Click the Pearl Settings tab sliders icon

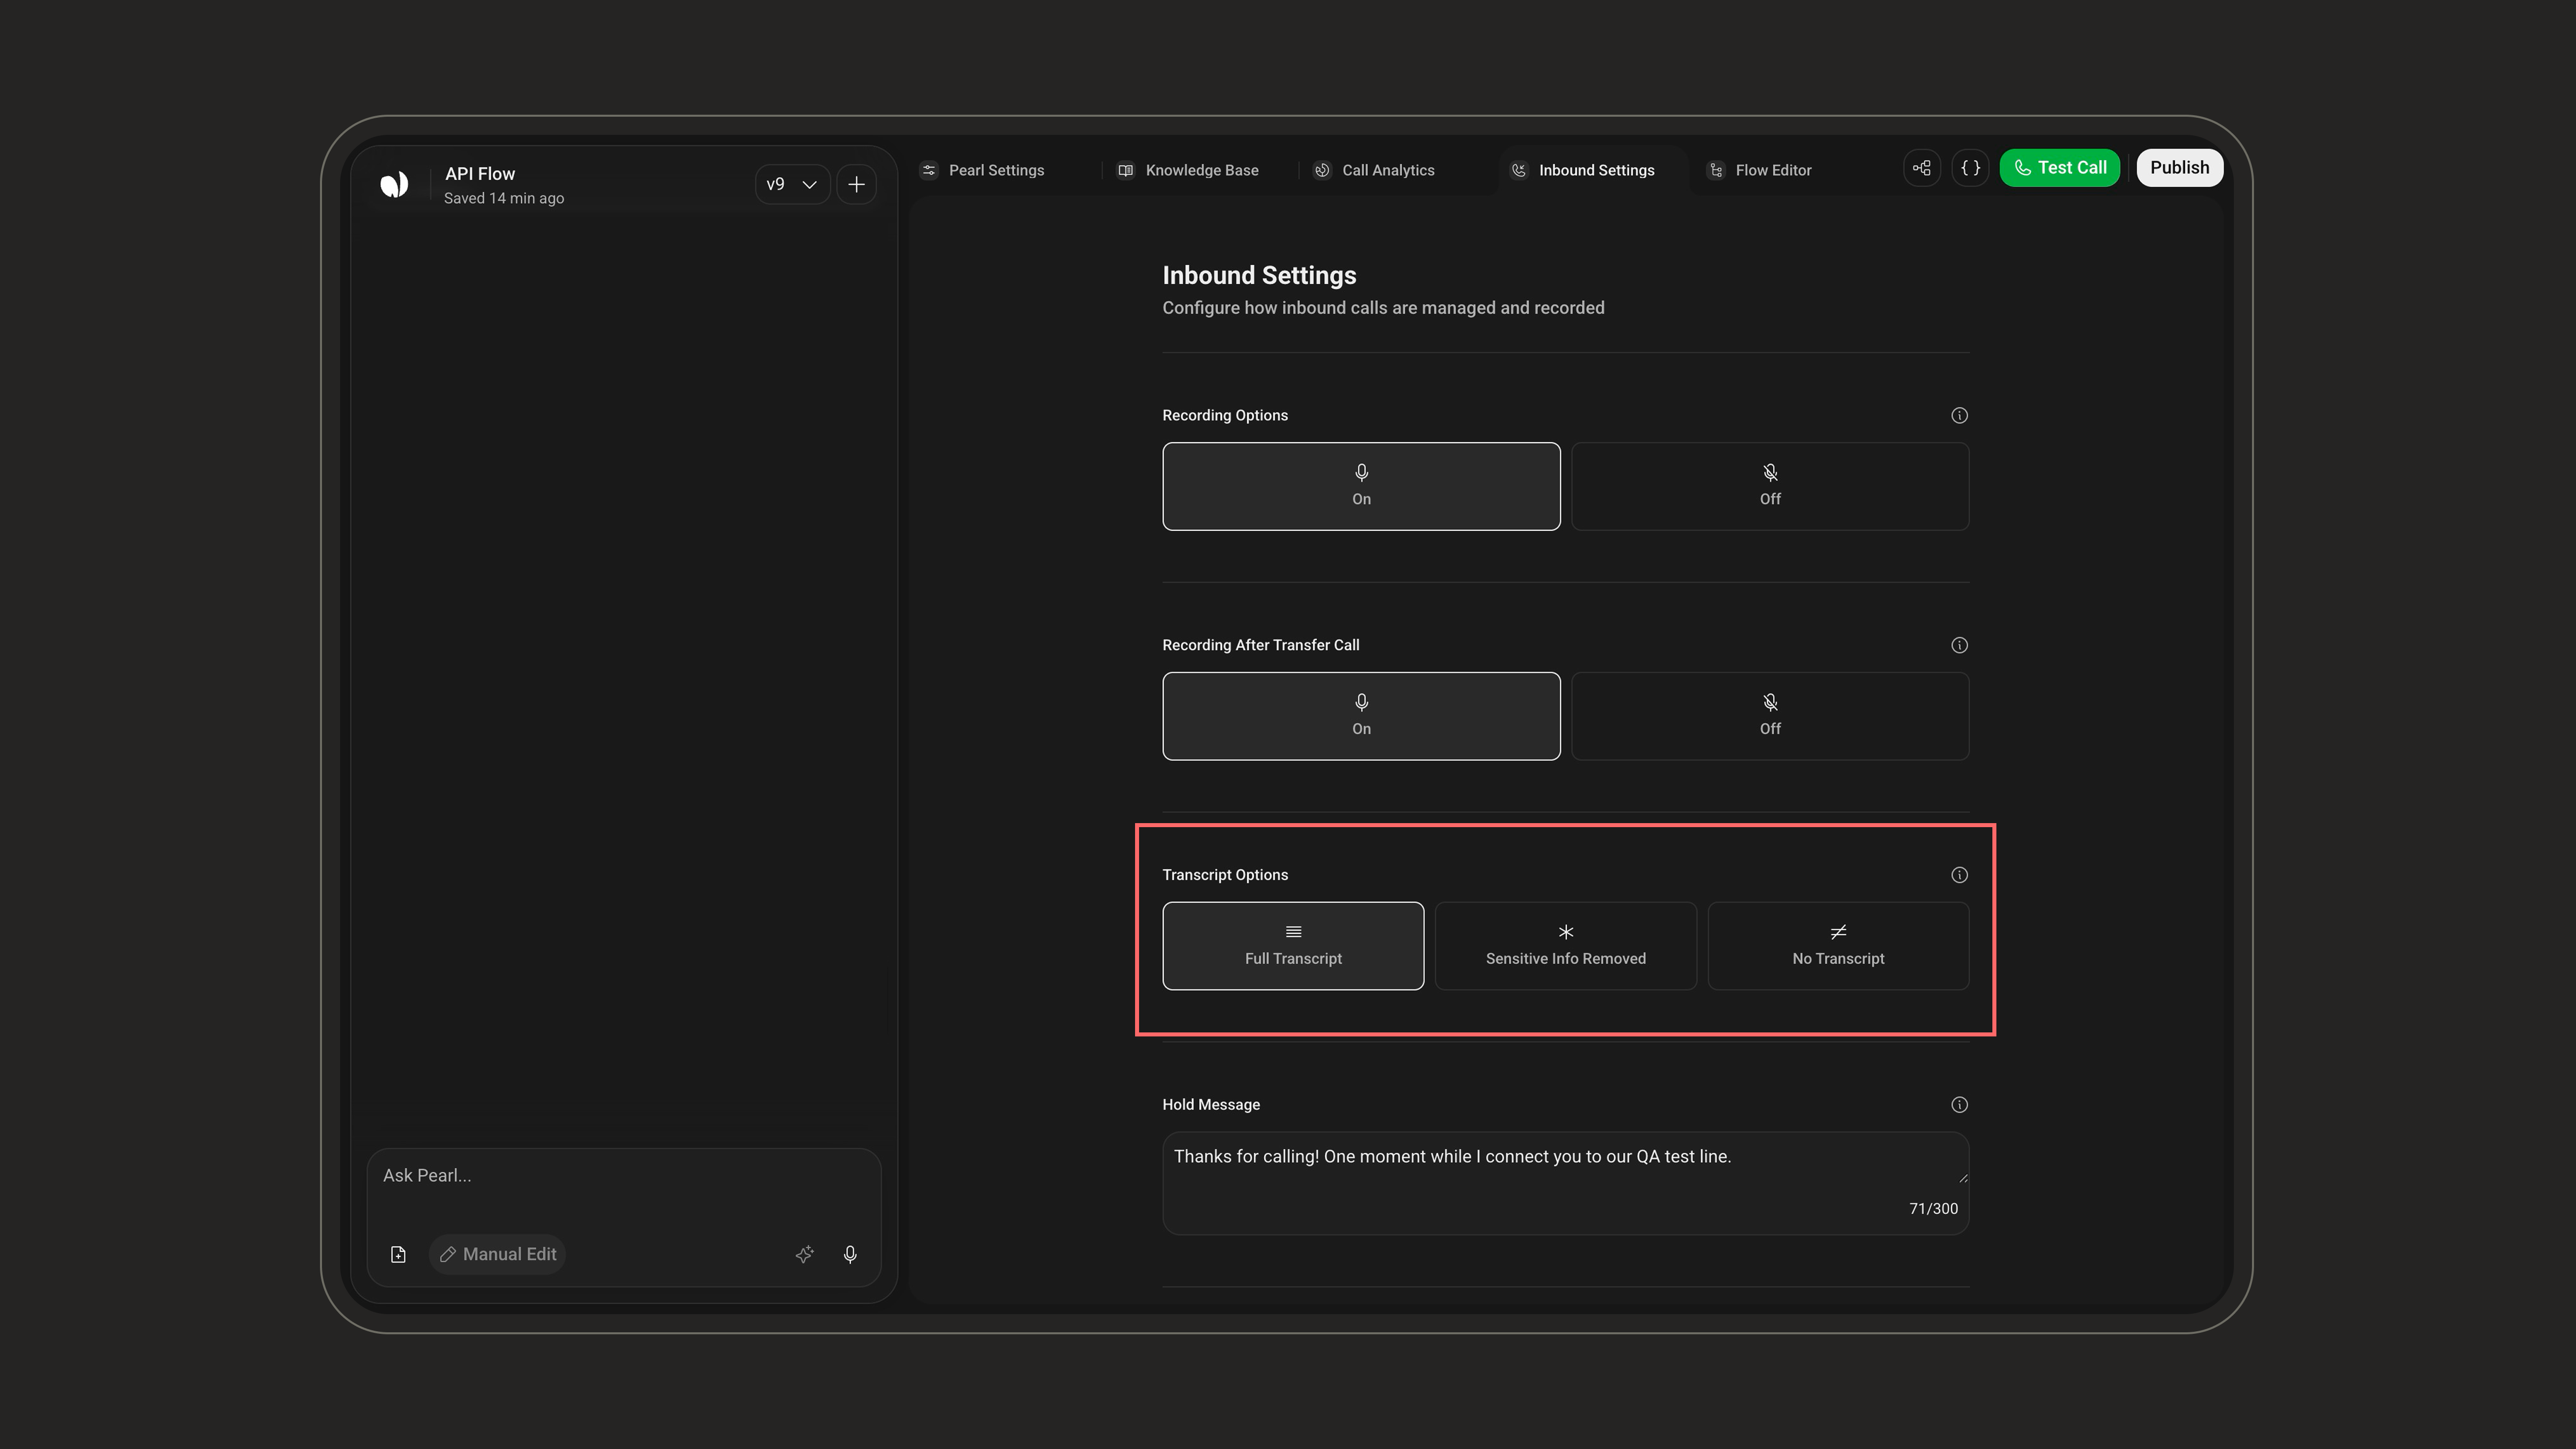(x=929, y=170)
